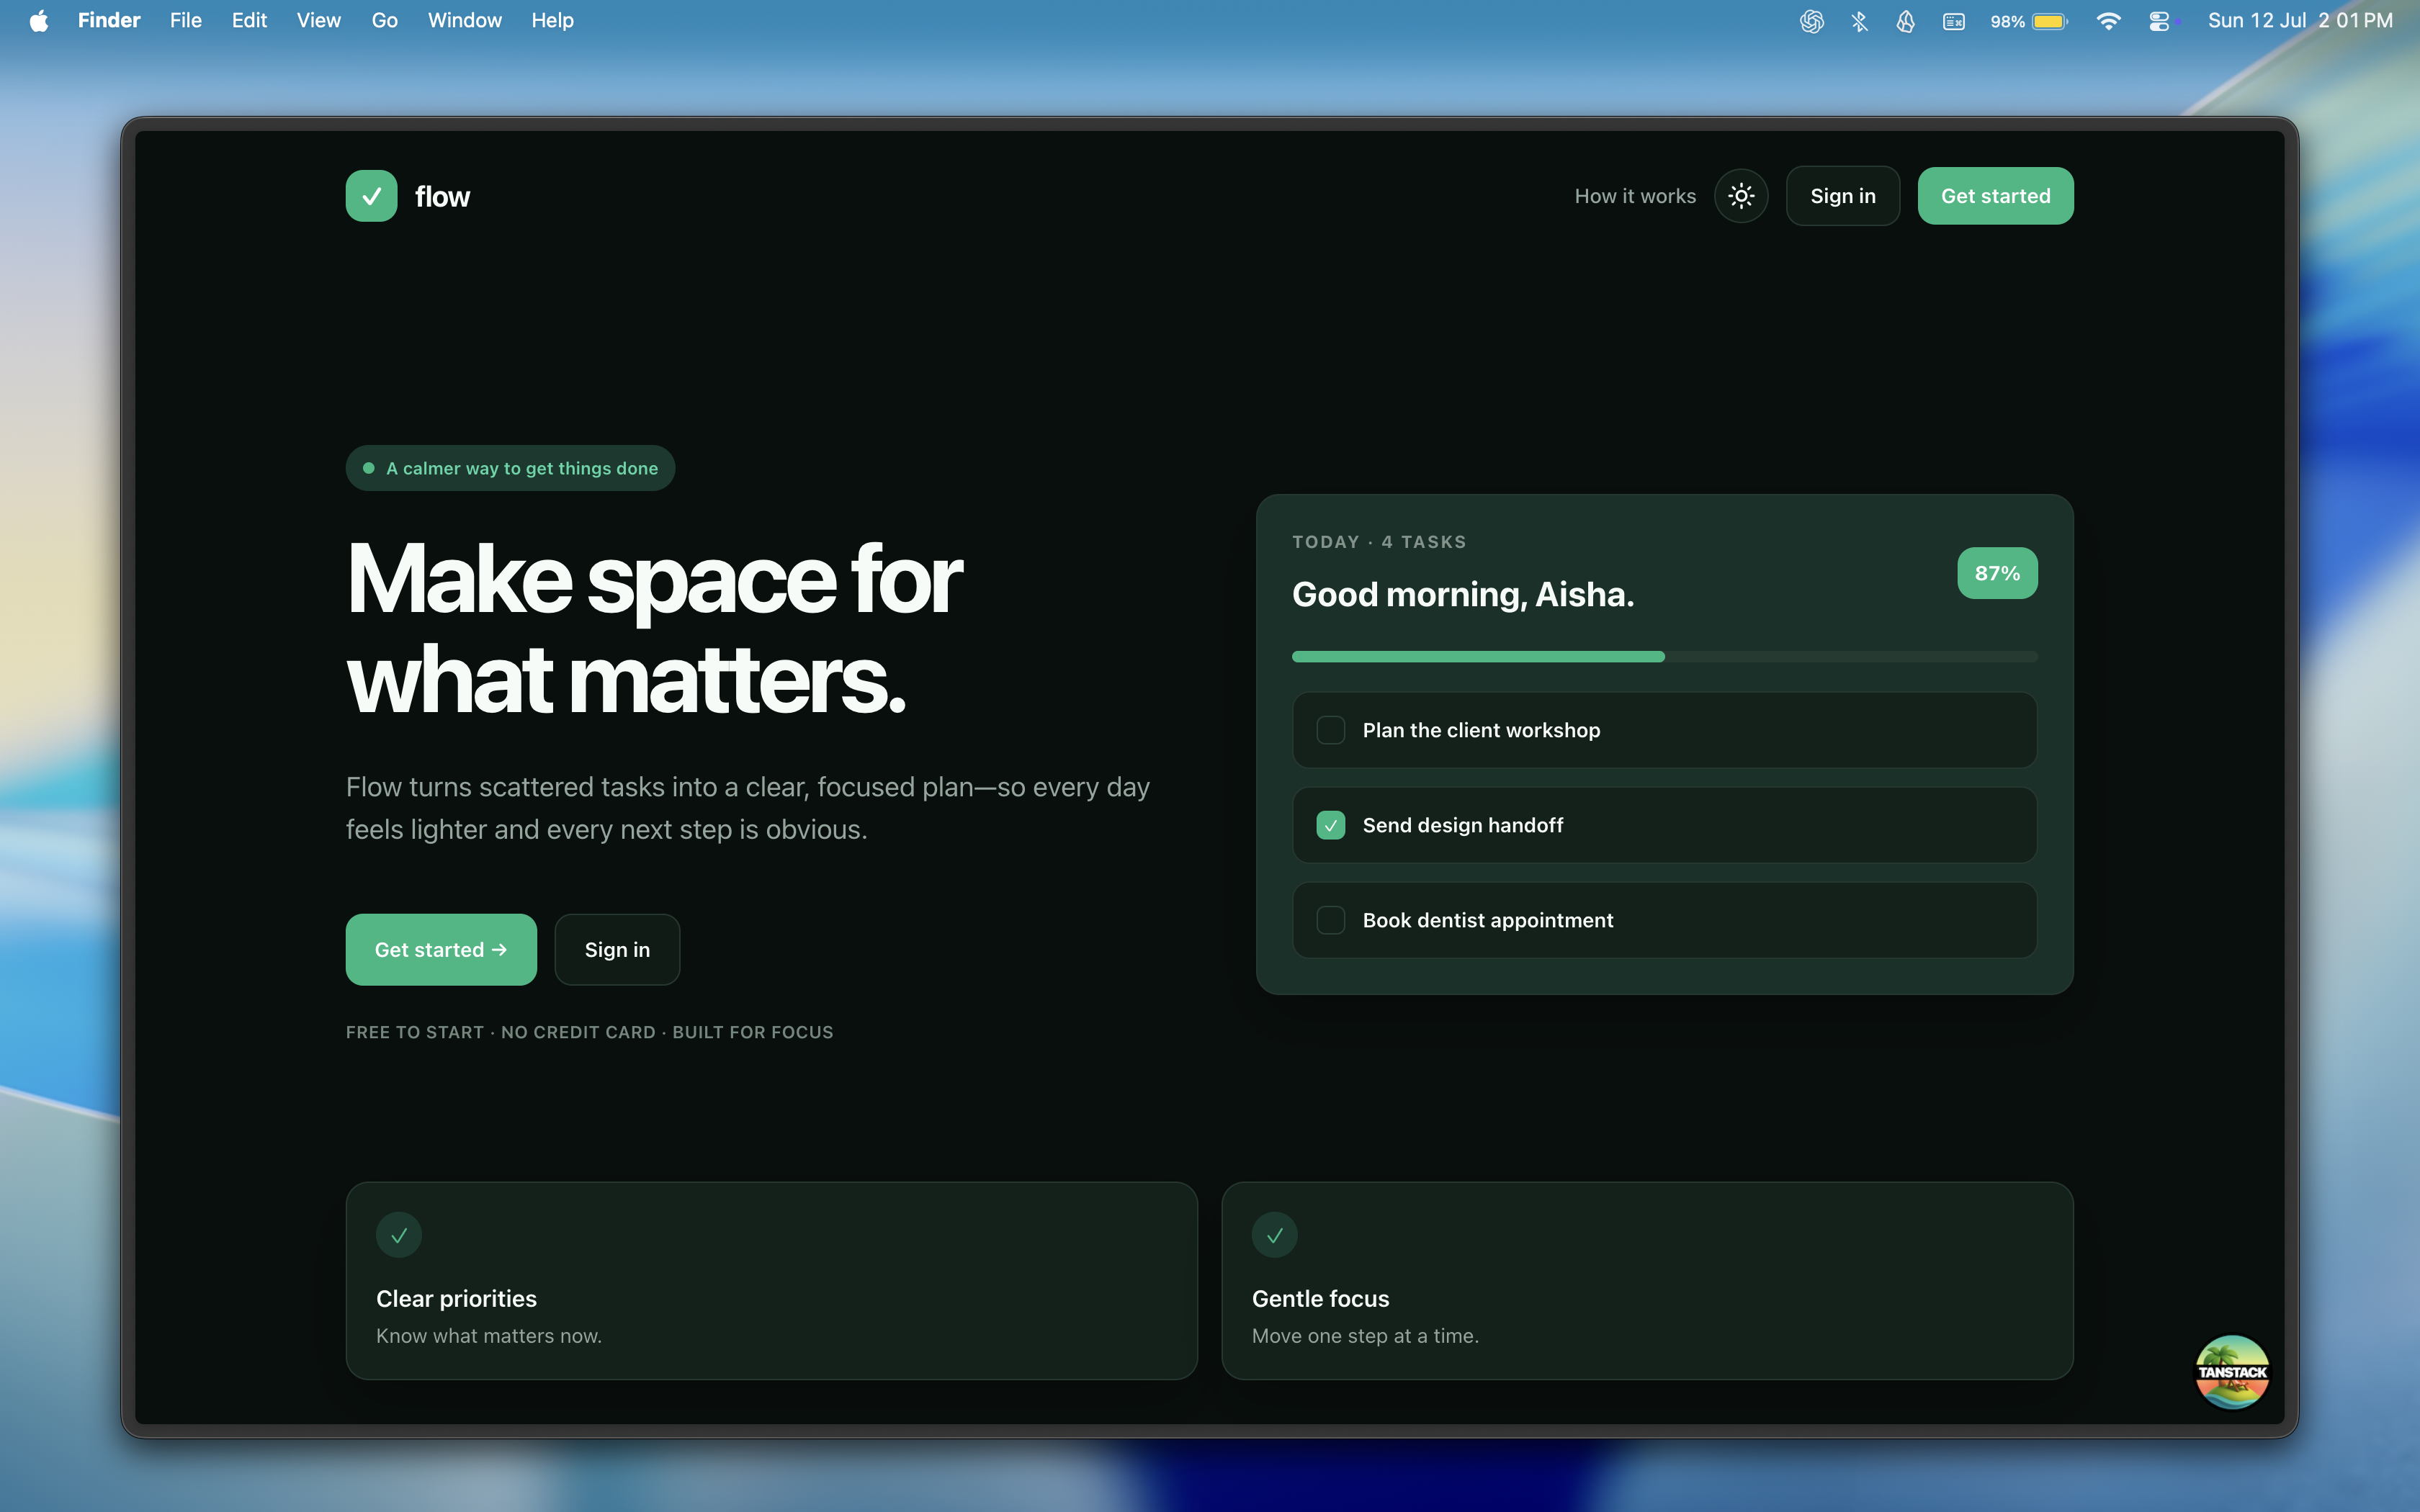Click the FREE TO START tagline text
The image size is (2420, 1512).
coord(589,1032)
